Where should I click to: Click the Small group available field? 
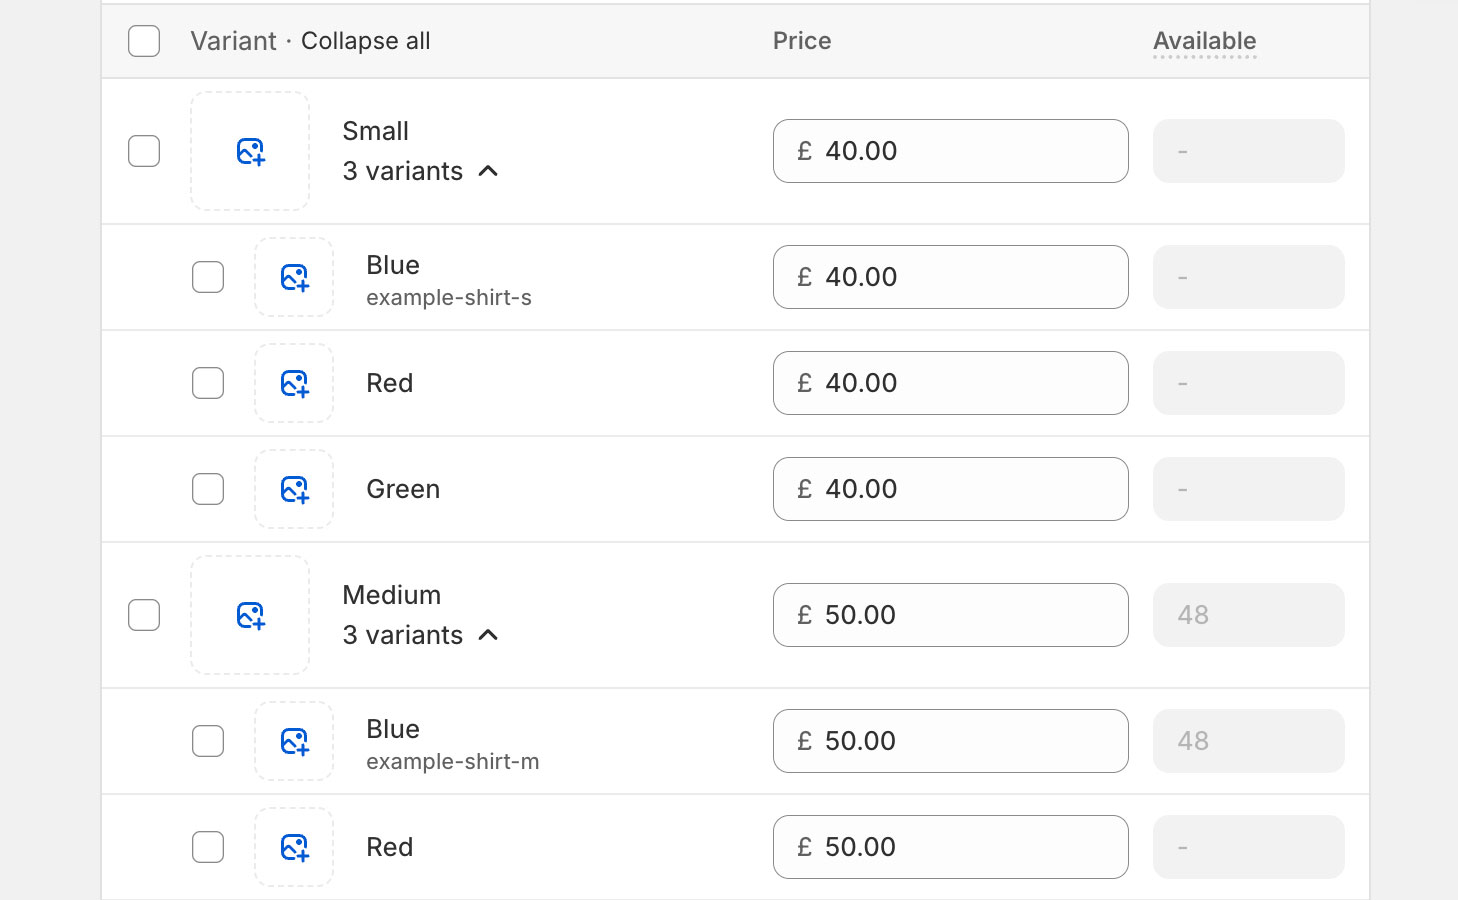tap(1249, 151)
